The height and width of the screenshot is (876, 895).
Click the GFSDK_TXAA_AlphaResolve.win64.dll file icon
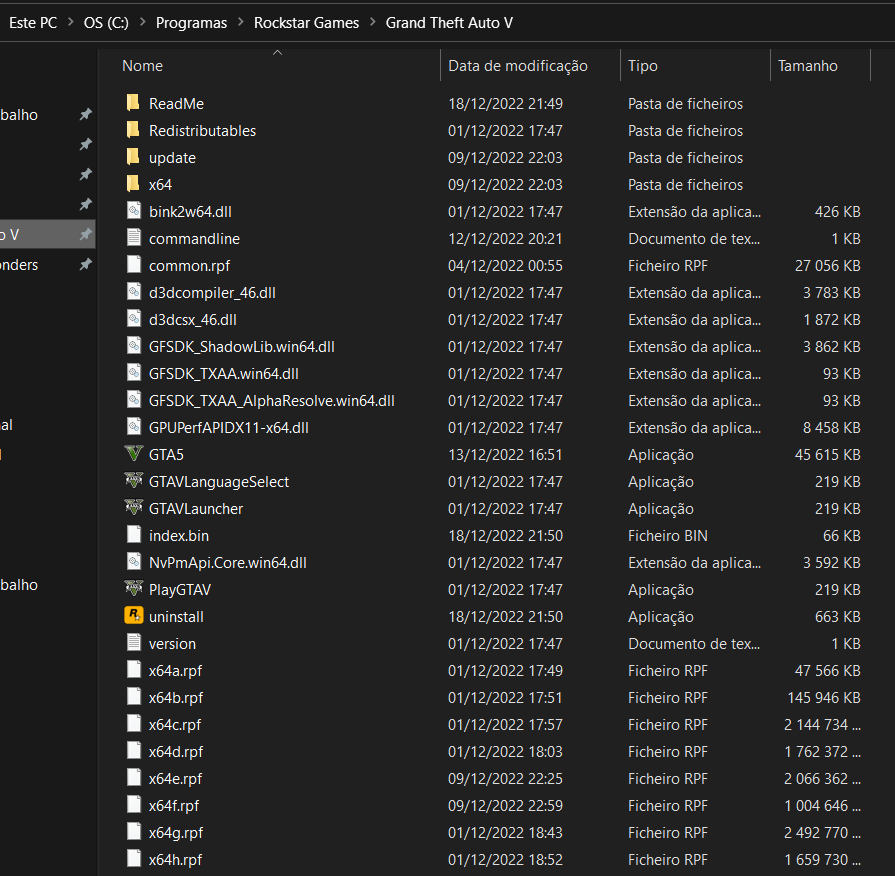134,399
